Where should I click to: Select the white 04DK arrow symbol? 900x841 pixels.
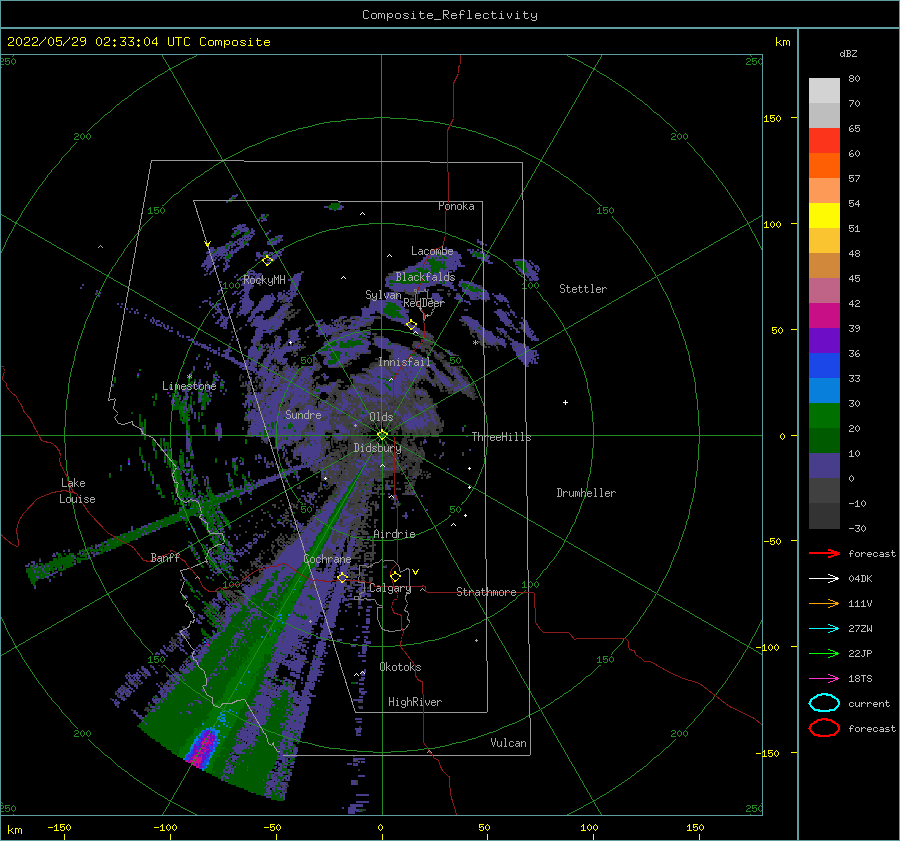tap(824, 579)
